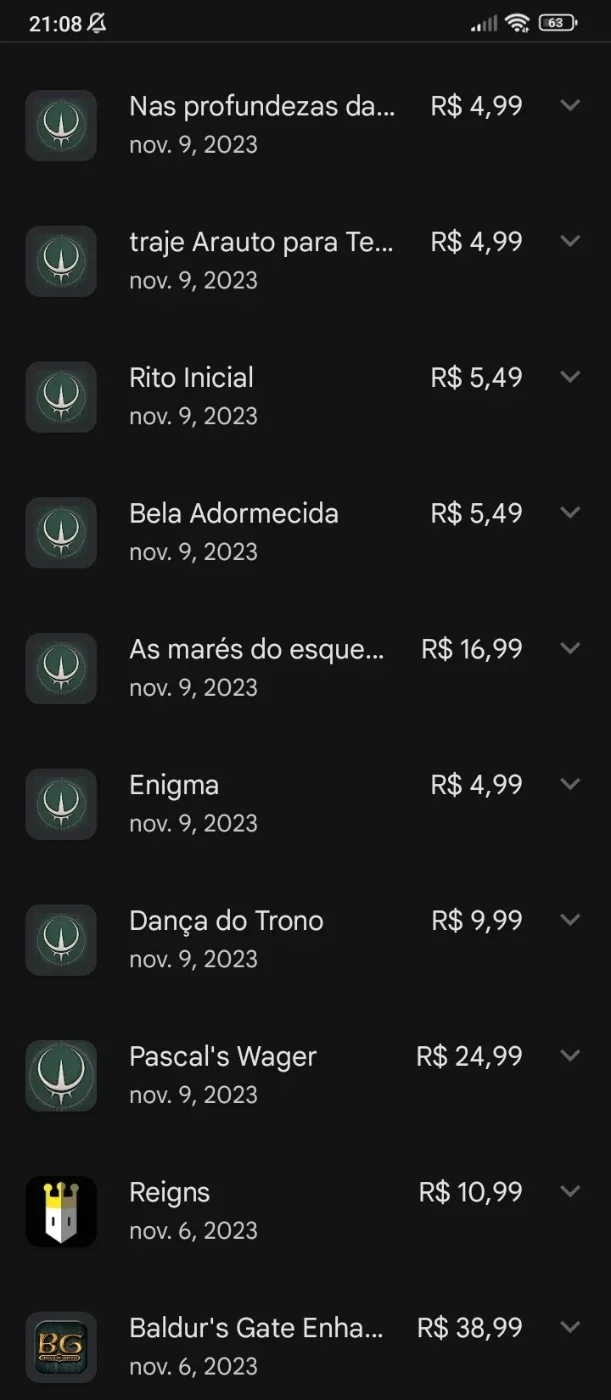This screenshot has width=611, height=1400.
Task: Expand the Nas profundezas da... purchase
Action: 570,105
